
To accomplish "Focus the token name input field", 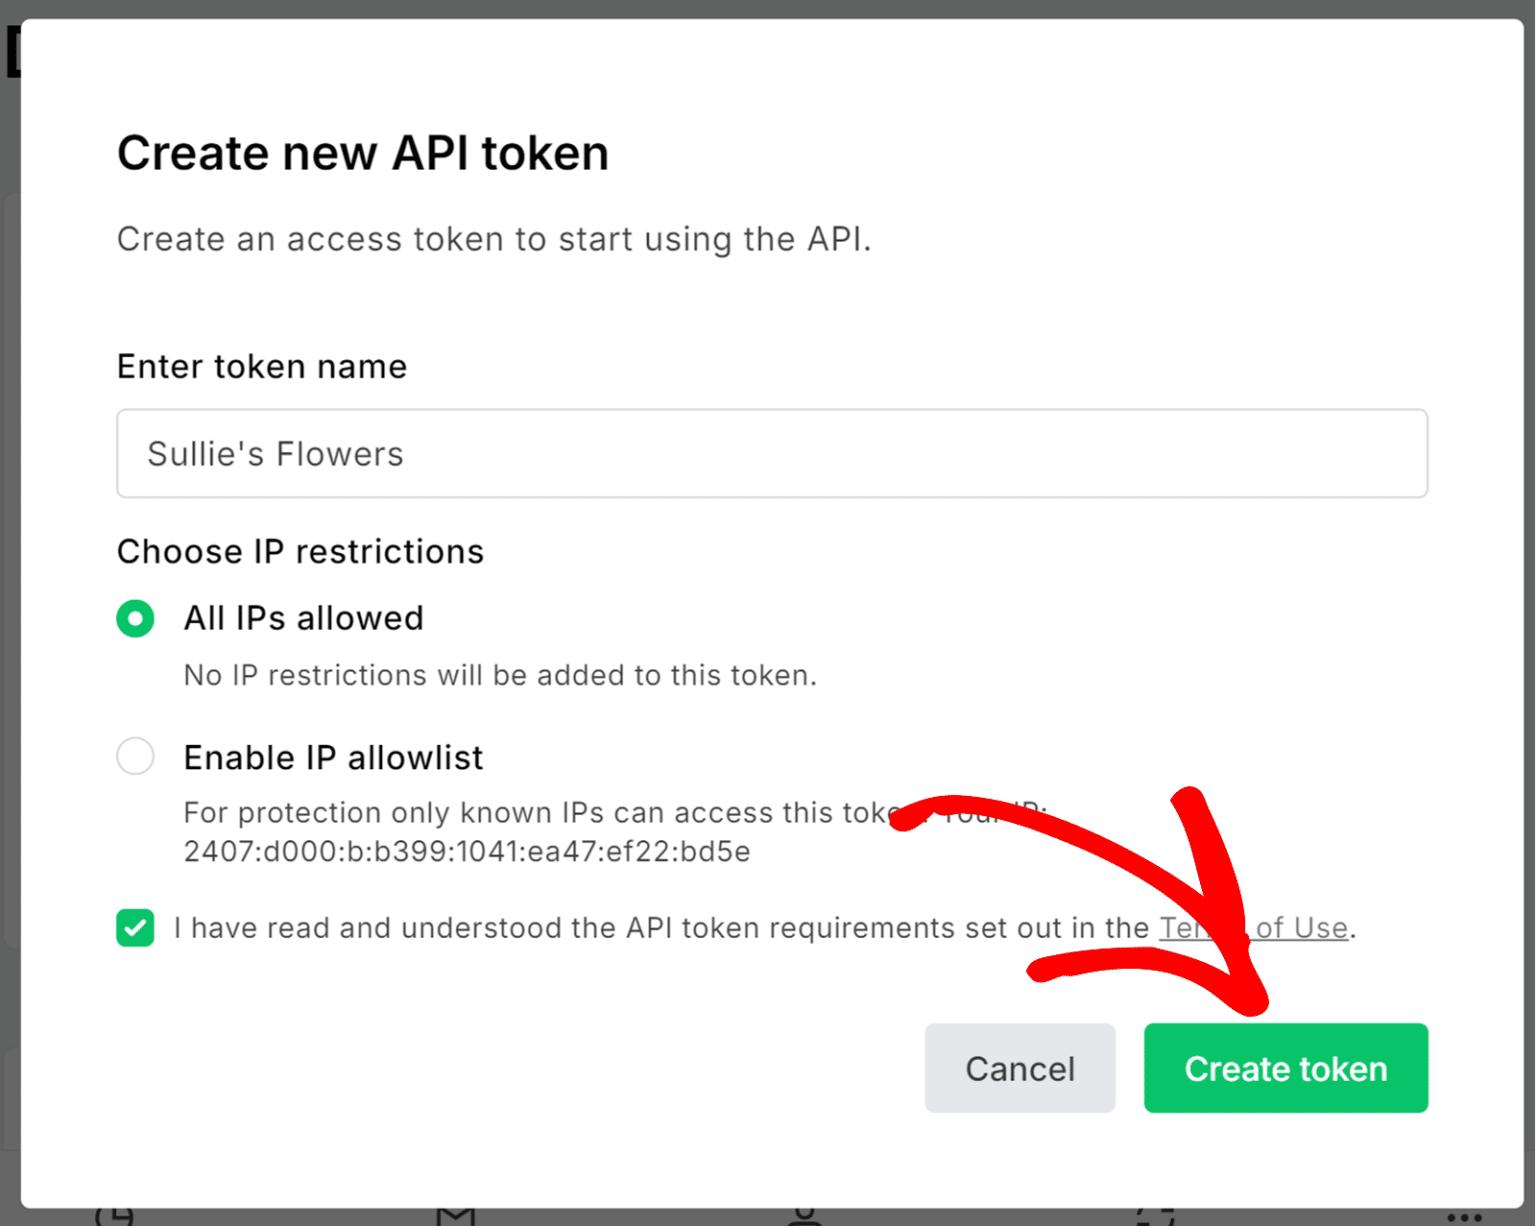I will [770, 454].
